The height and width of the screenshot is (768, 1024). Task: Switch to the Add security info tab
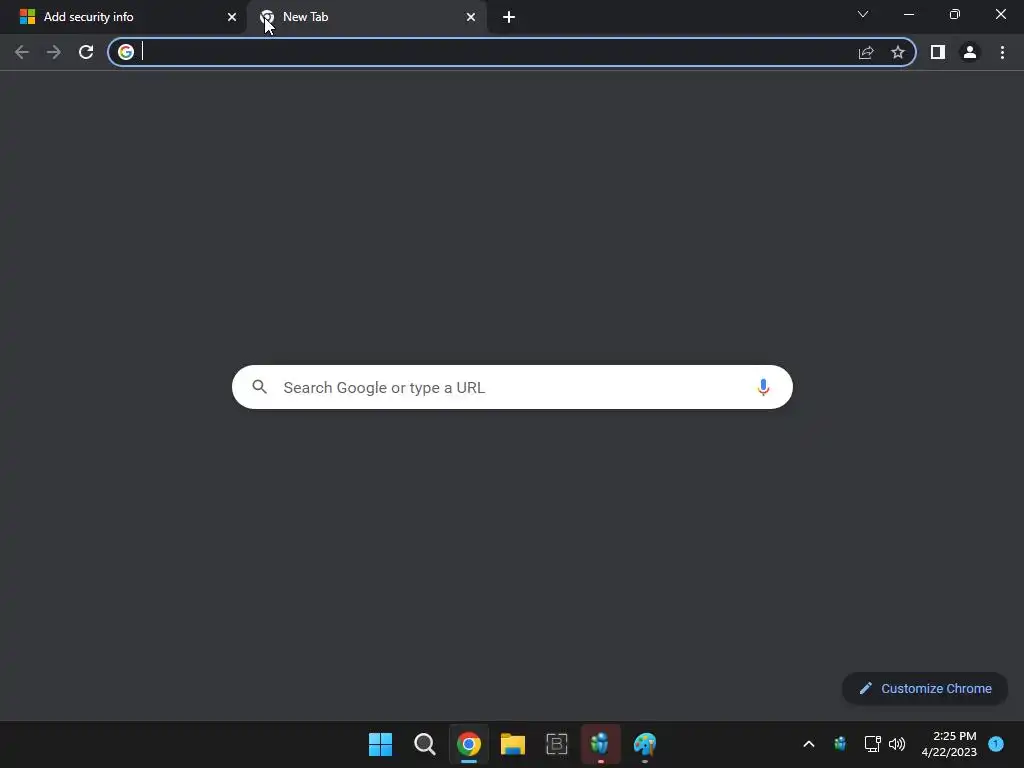(123, 17)
